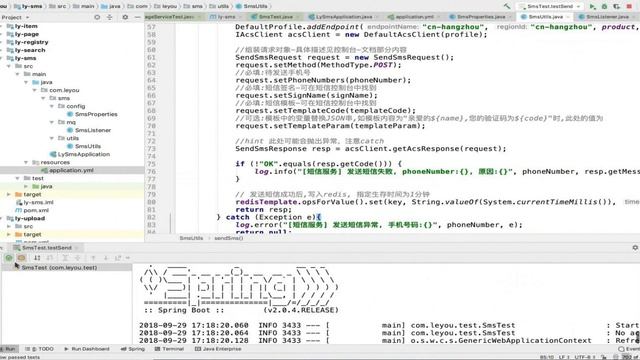Open the Spring tool window
Viewport: 640px width, 360px height.
(x=133, y=349)
